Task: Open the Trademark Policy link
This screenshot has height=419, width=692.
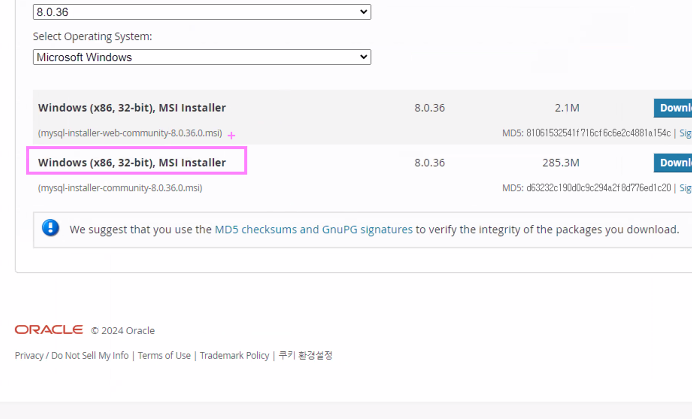Action: click(x=234, y=355)
